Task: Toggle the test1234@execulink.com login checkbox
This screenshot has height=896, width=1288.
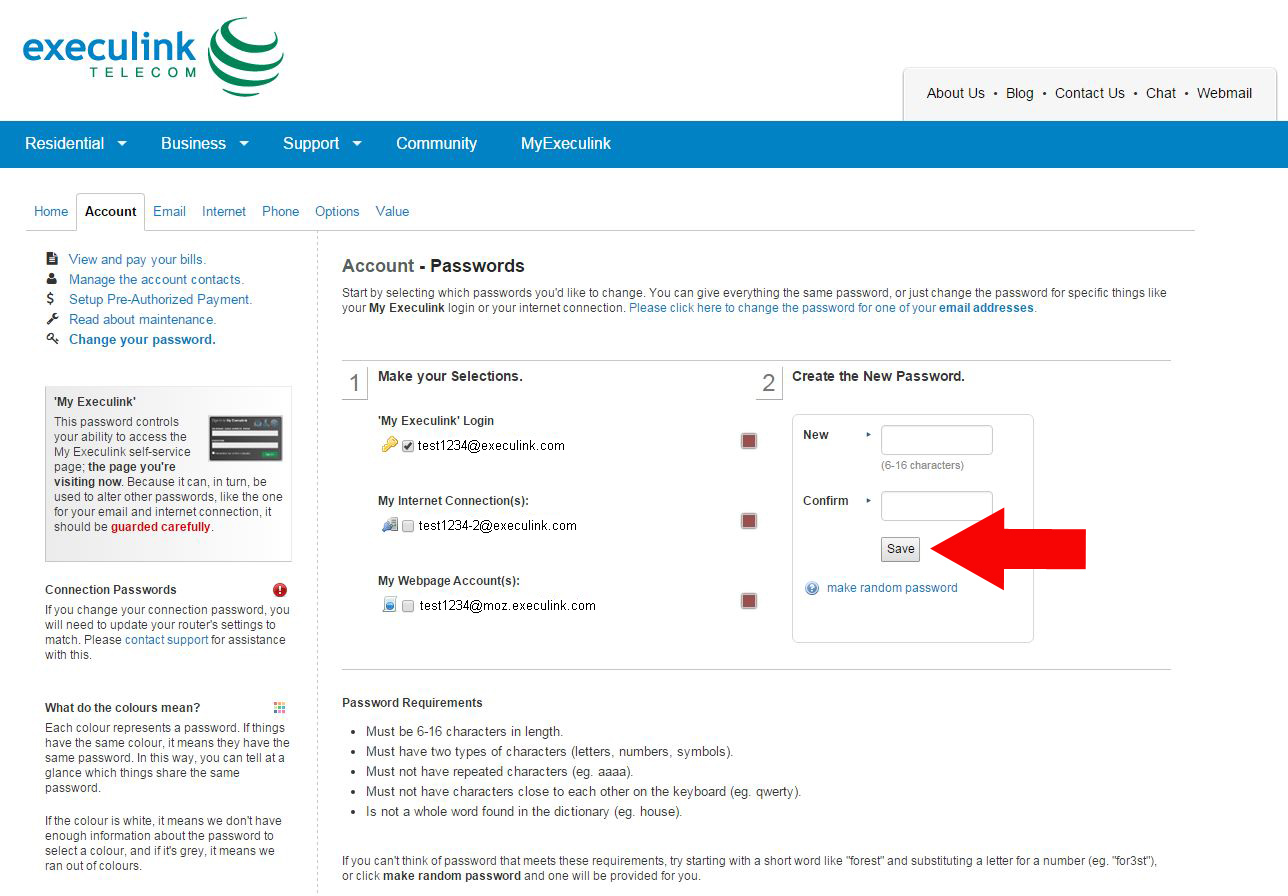Action: click(x=408, y=446)
